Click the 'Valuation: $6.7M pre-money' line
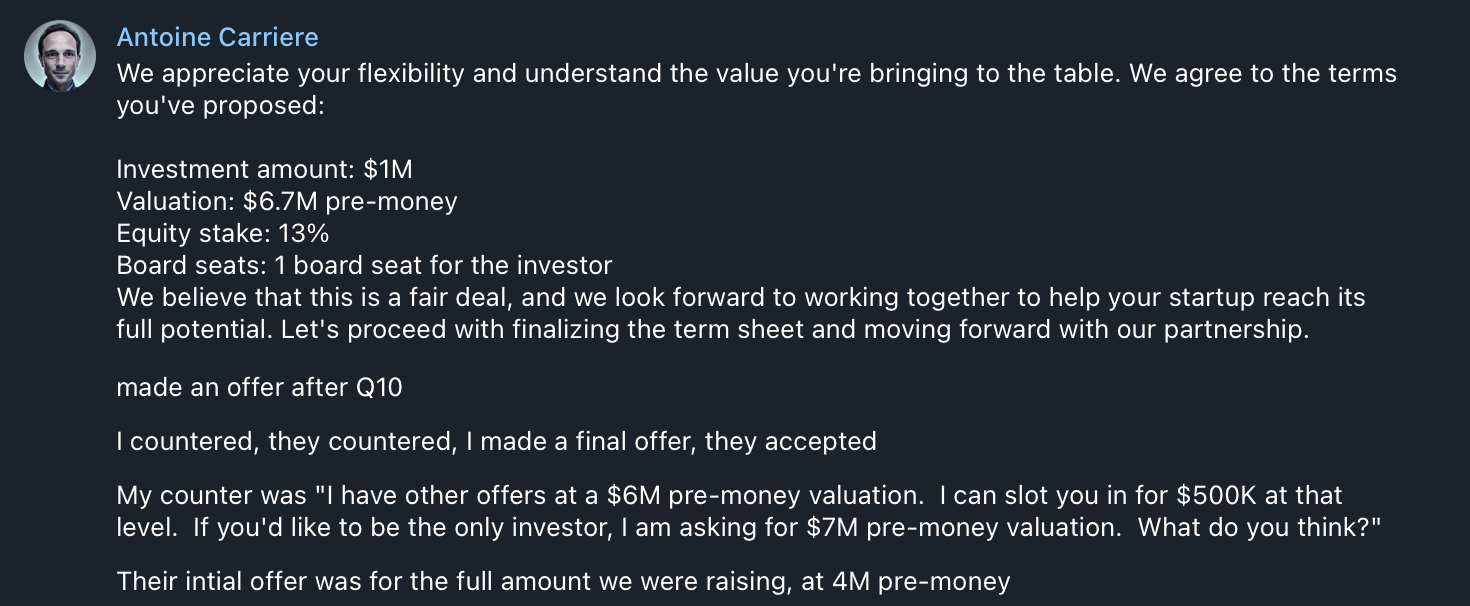1470x606 pixels. [287, 201]
